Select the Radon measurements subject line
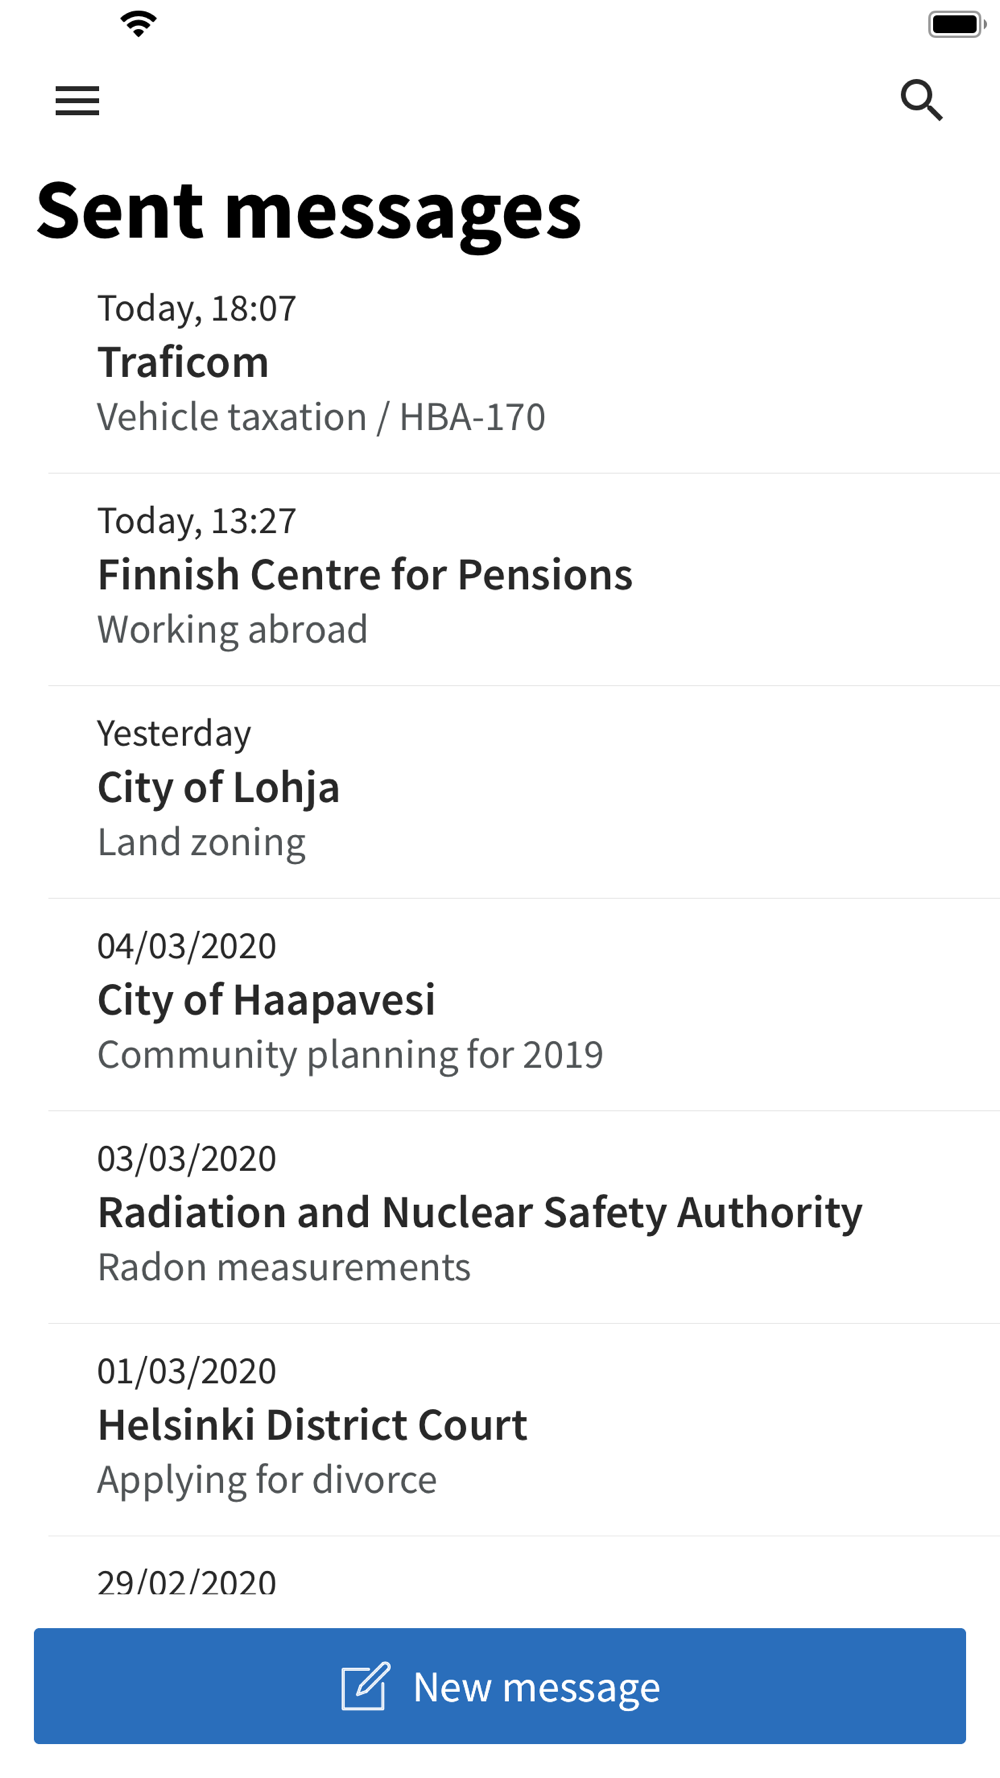1000x1778 pixels. [284, 1267]
